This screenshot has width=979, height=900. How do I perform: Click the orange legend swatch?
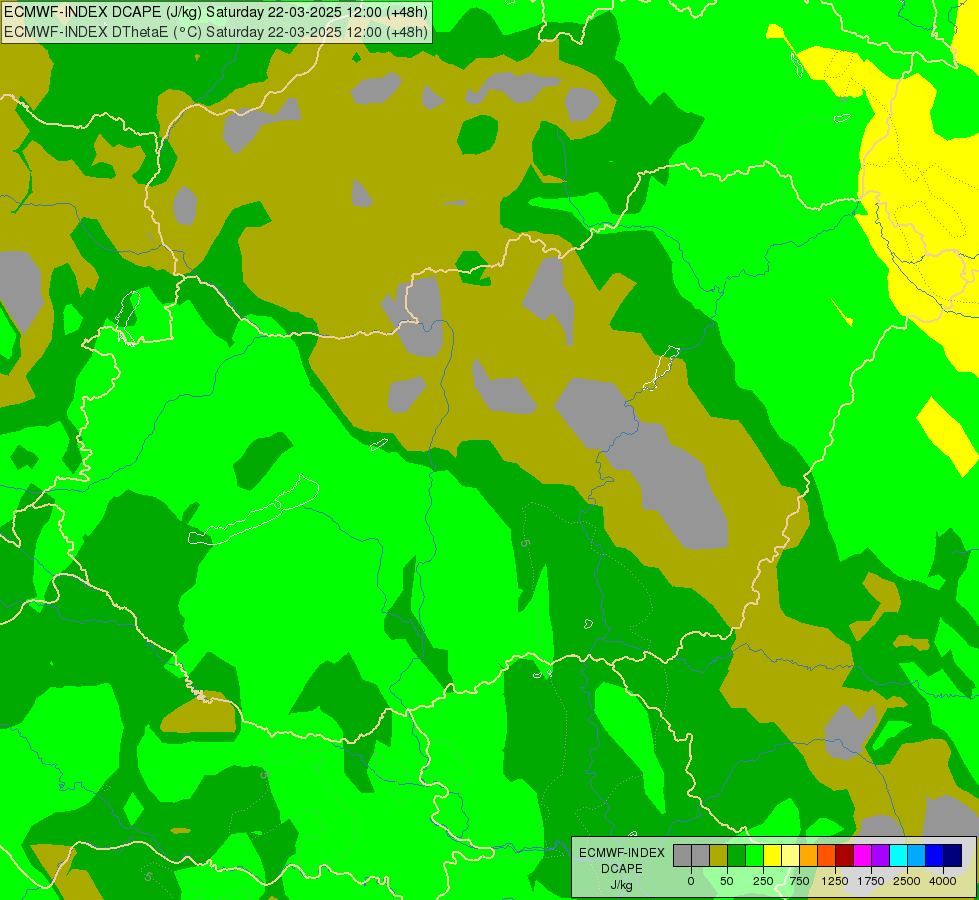pos(809,856)
